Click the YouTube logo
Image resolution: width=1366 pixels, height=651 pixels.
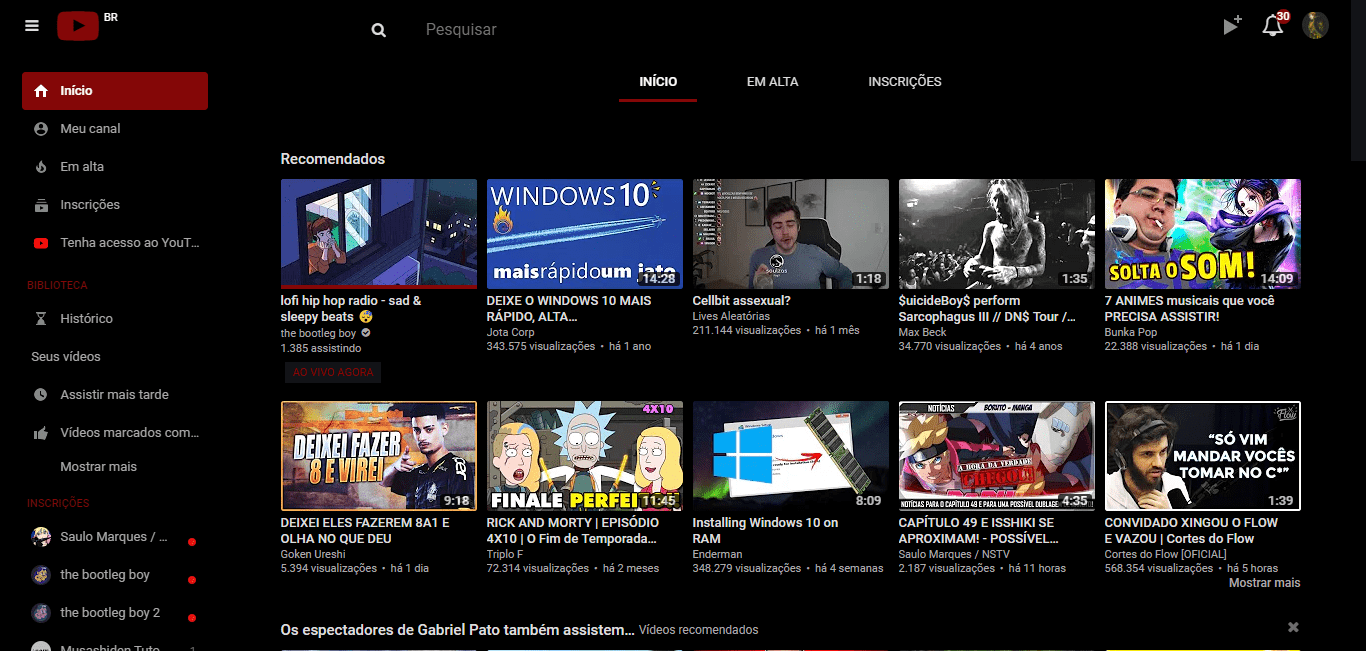(78, 26)
